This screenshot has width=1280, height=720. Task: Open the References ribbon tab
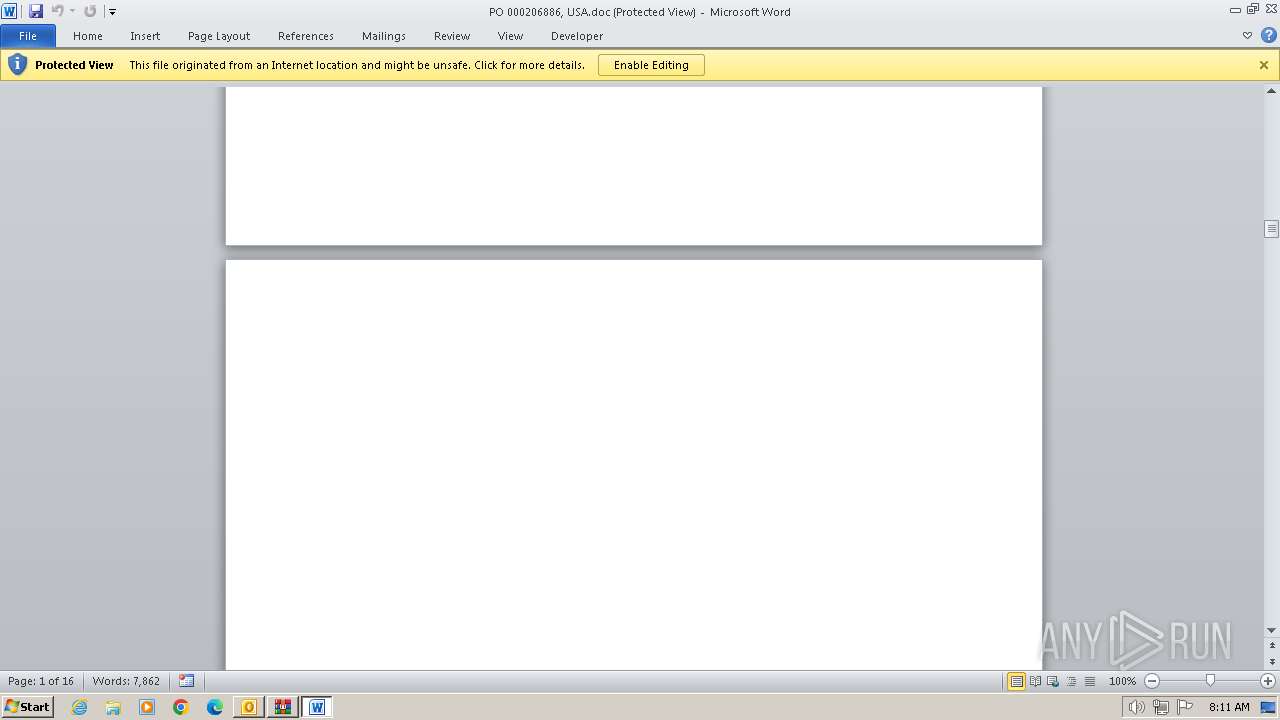(x=306, y=36)
